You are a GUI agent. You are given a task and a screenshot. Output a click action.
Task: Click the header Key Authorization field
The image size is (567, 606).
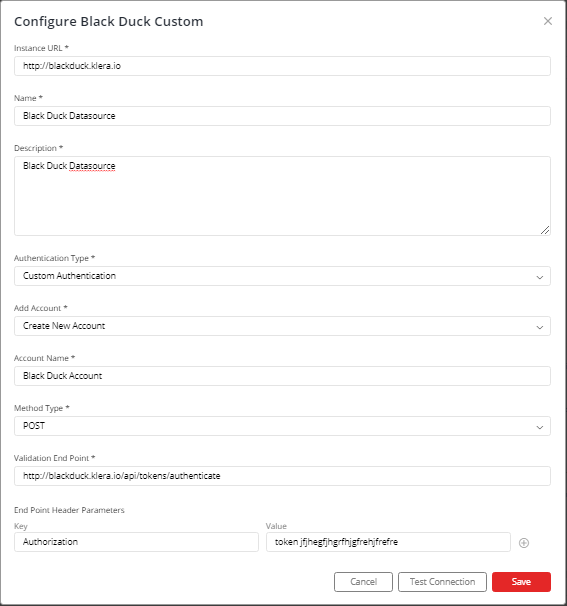[136, 542]
